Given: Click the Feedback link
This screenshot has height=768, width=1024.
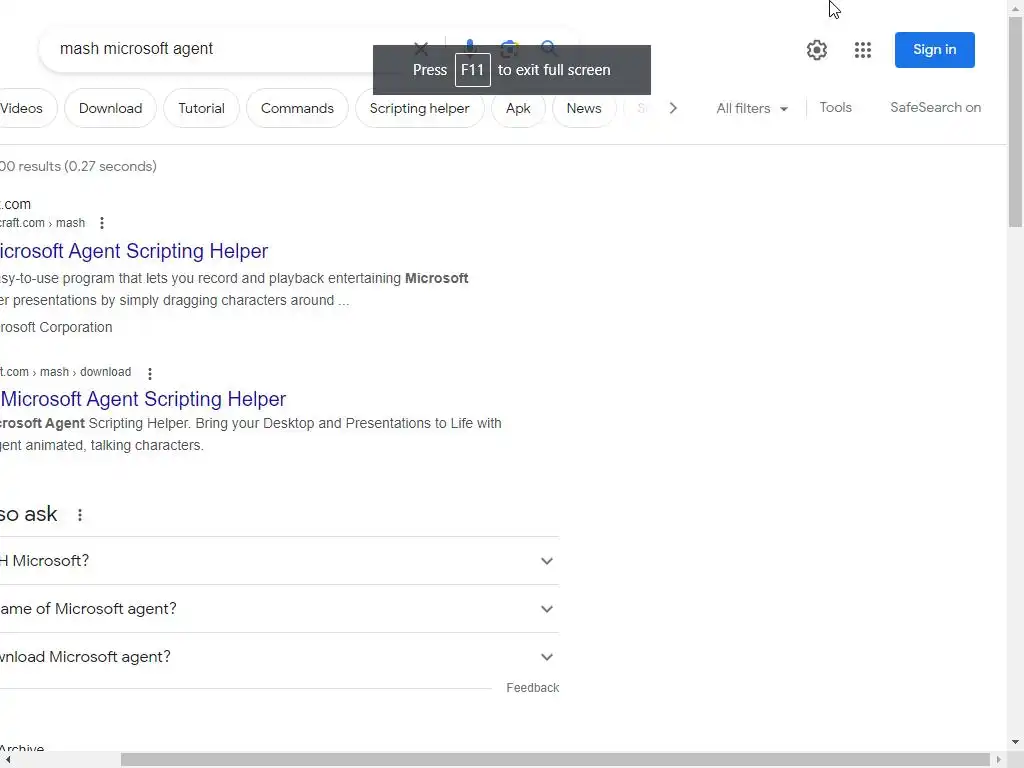Looking at the screenshot, I should tap(532, 688).
